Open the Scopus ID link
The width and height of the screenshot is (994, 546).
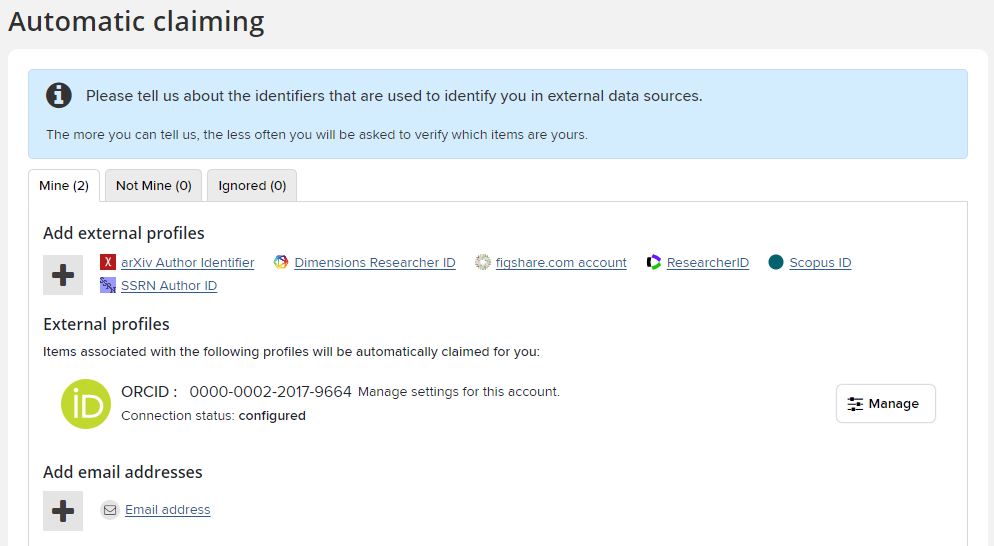(820, 263)
